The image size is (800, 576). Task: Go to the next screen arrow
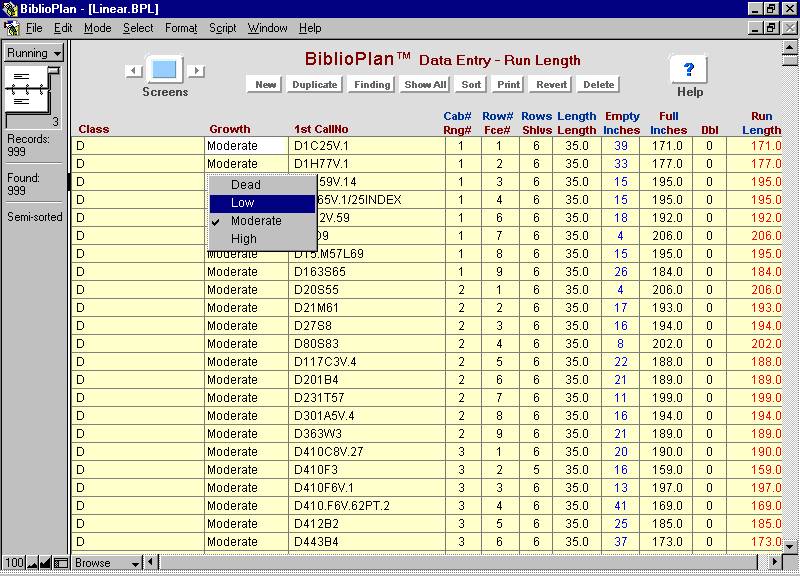196,70
